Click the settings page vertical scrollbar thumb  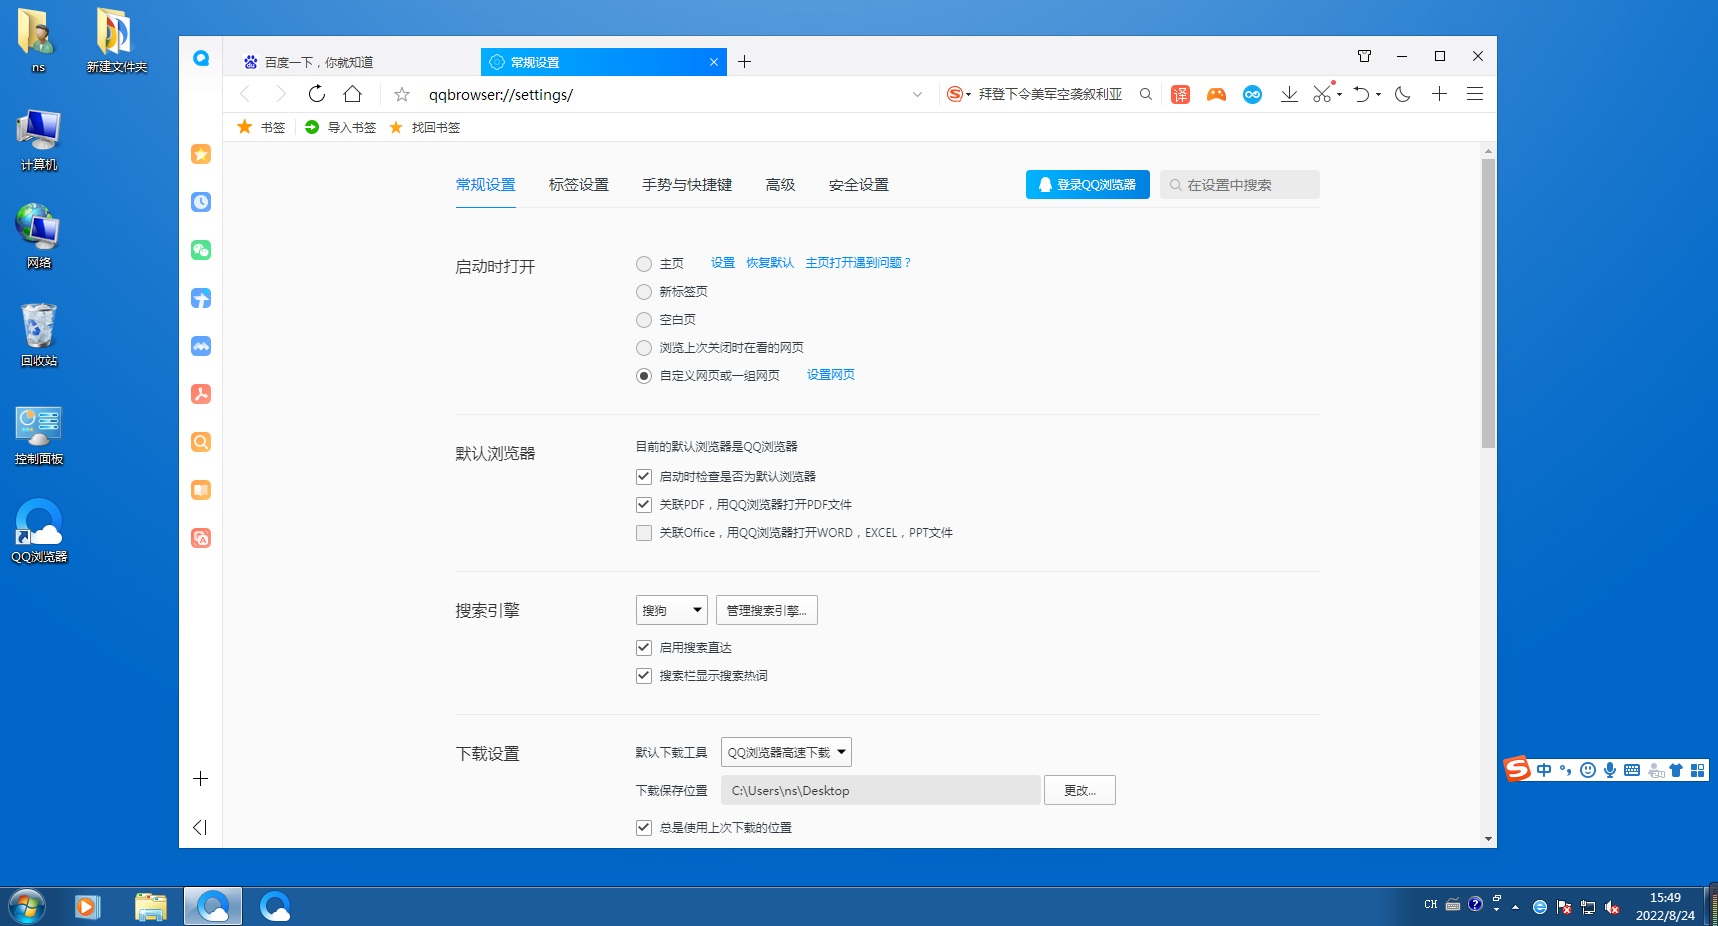(x=1488, y=303)
